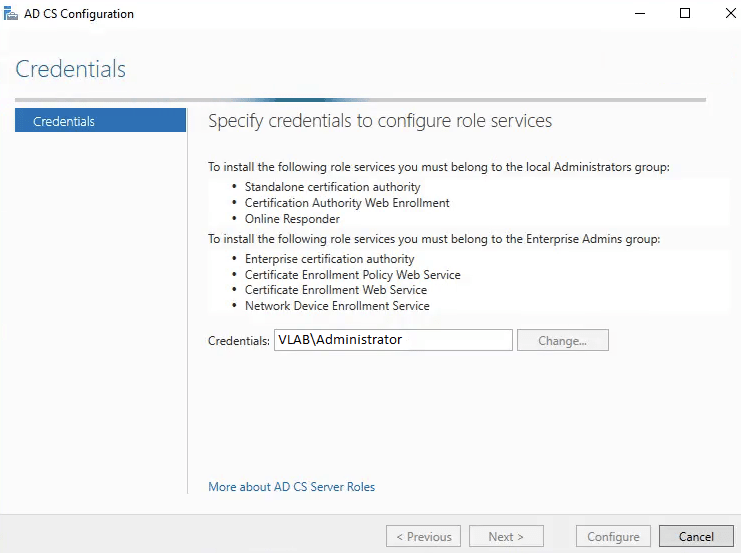The image size is (742, 555).
Task: Select the Online Responder list entry
Action: pos(292,219)
